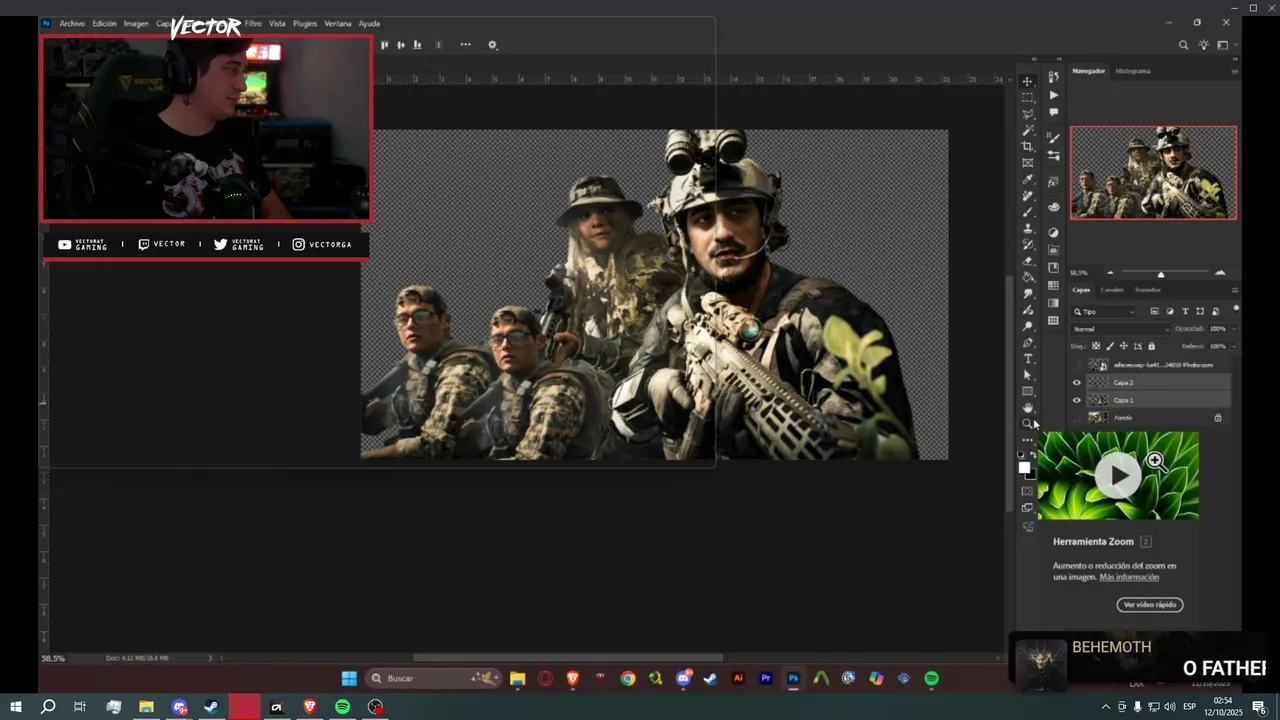The height and width of the screenshot is (720, 1280).
Task: Click the navigator zoom slider handle
Action: click(x=1161, y=273)
